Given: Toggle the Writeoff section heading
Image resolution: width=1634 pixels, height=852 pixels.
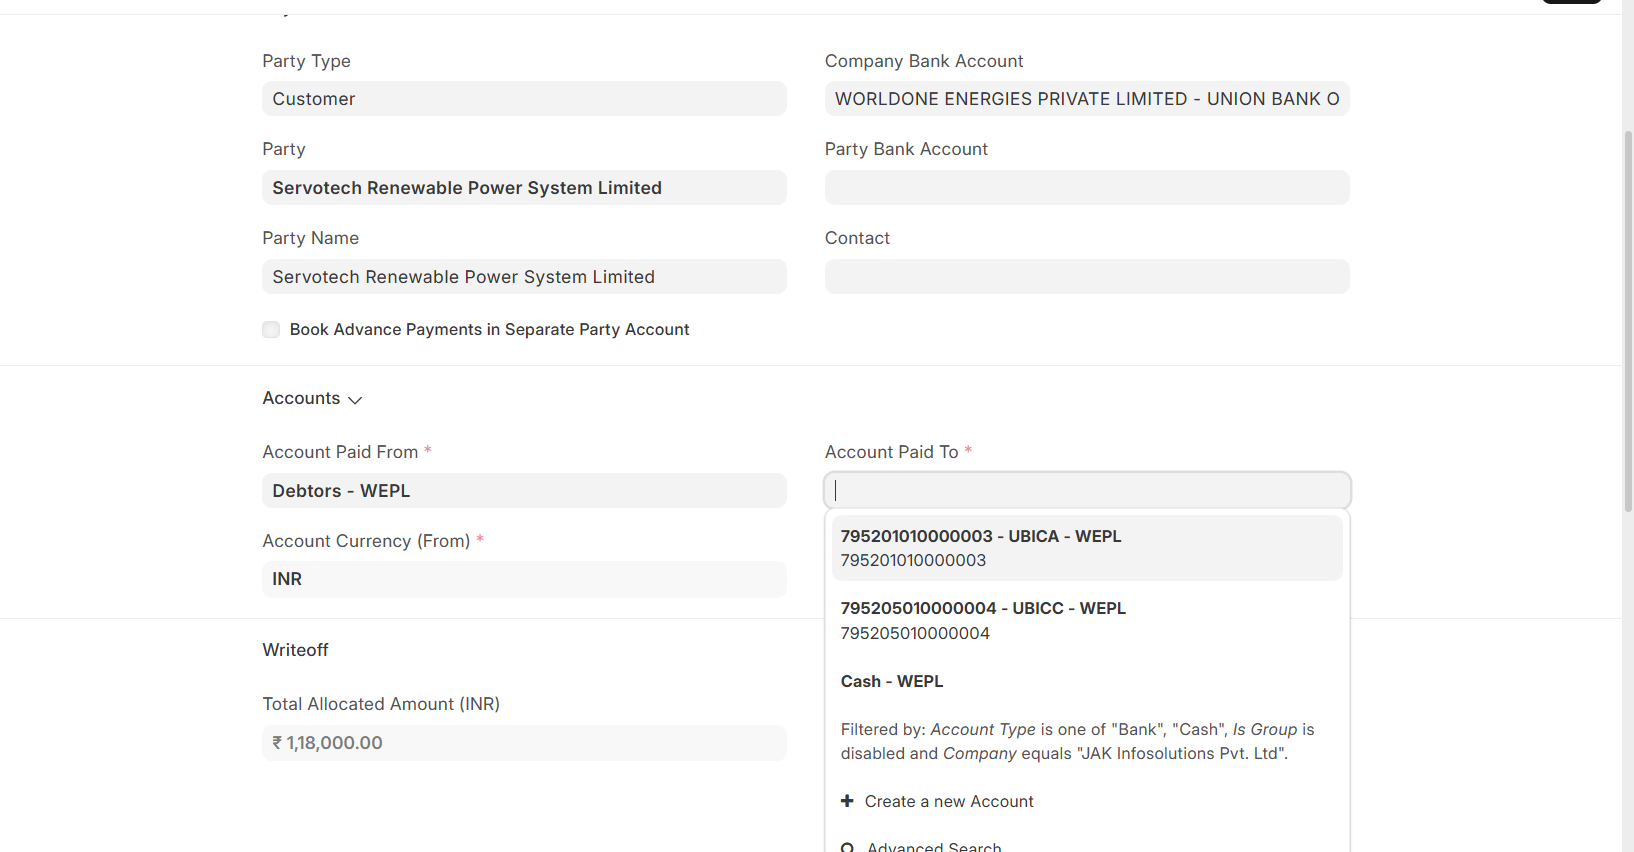Looking at the screenshot, I should coord(295,650).
